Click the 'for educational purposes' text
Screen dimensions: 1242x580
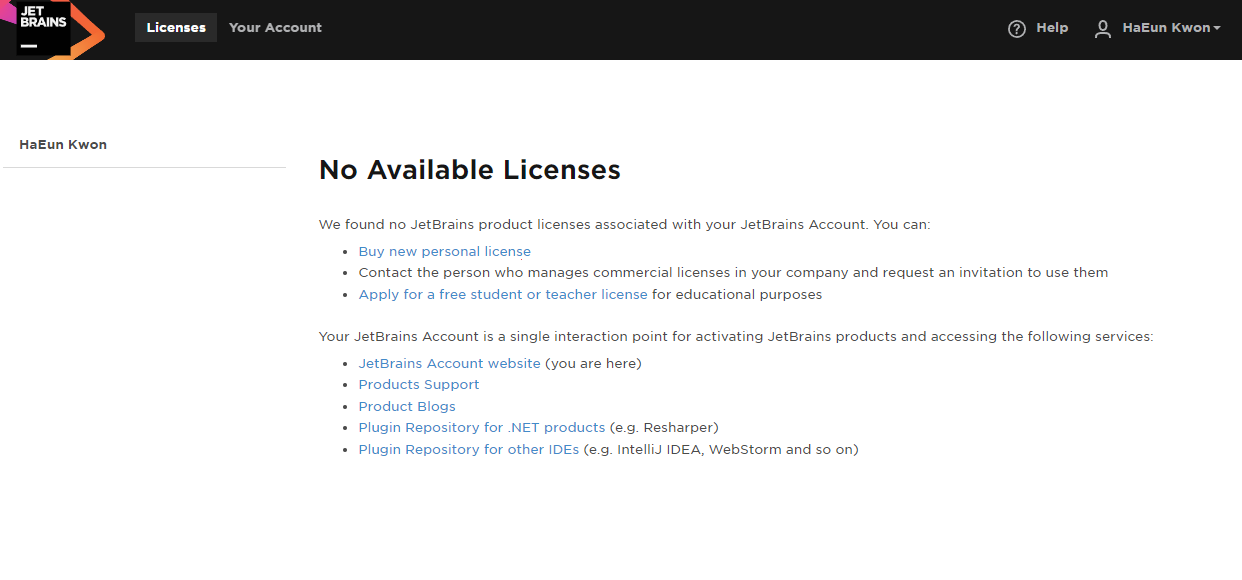point(737,295)
